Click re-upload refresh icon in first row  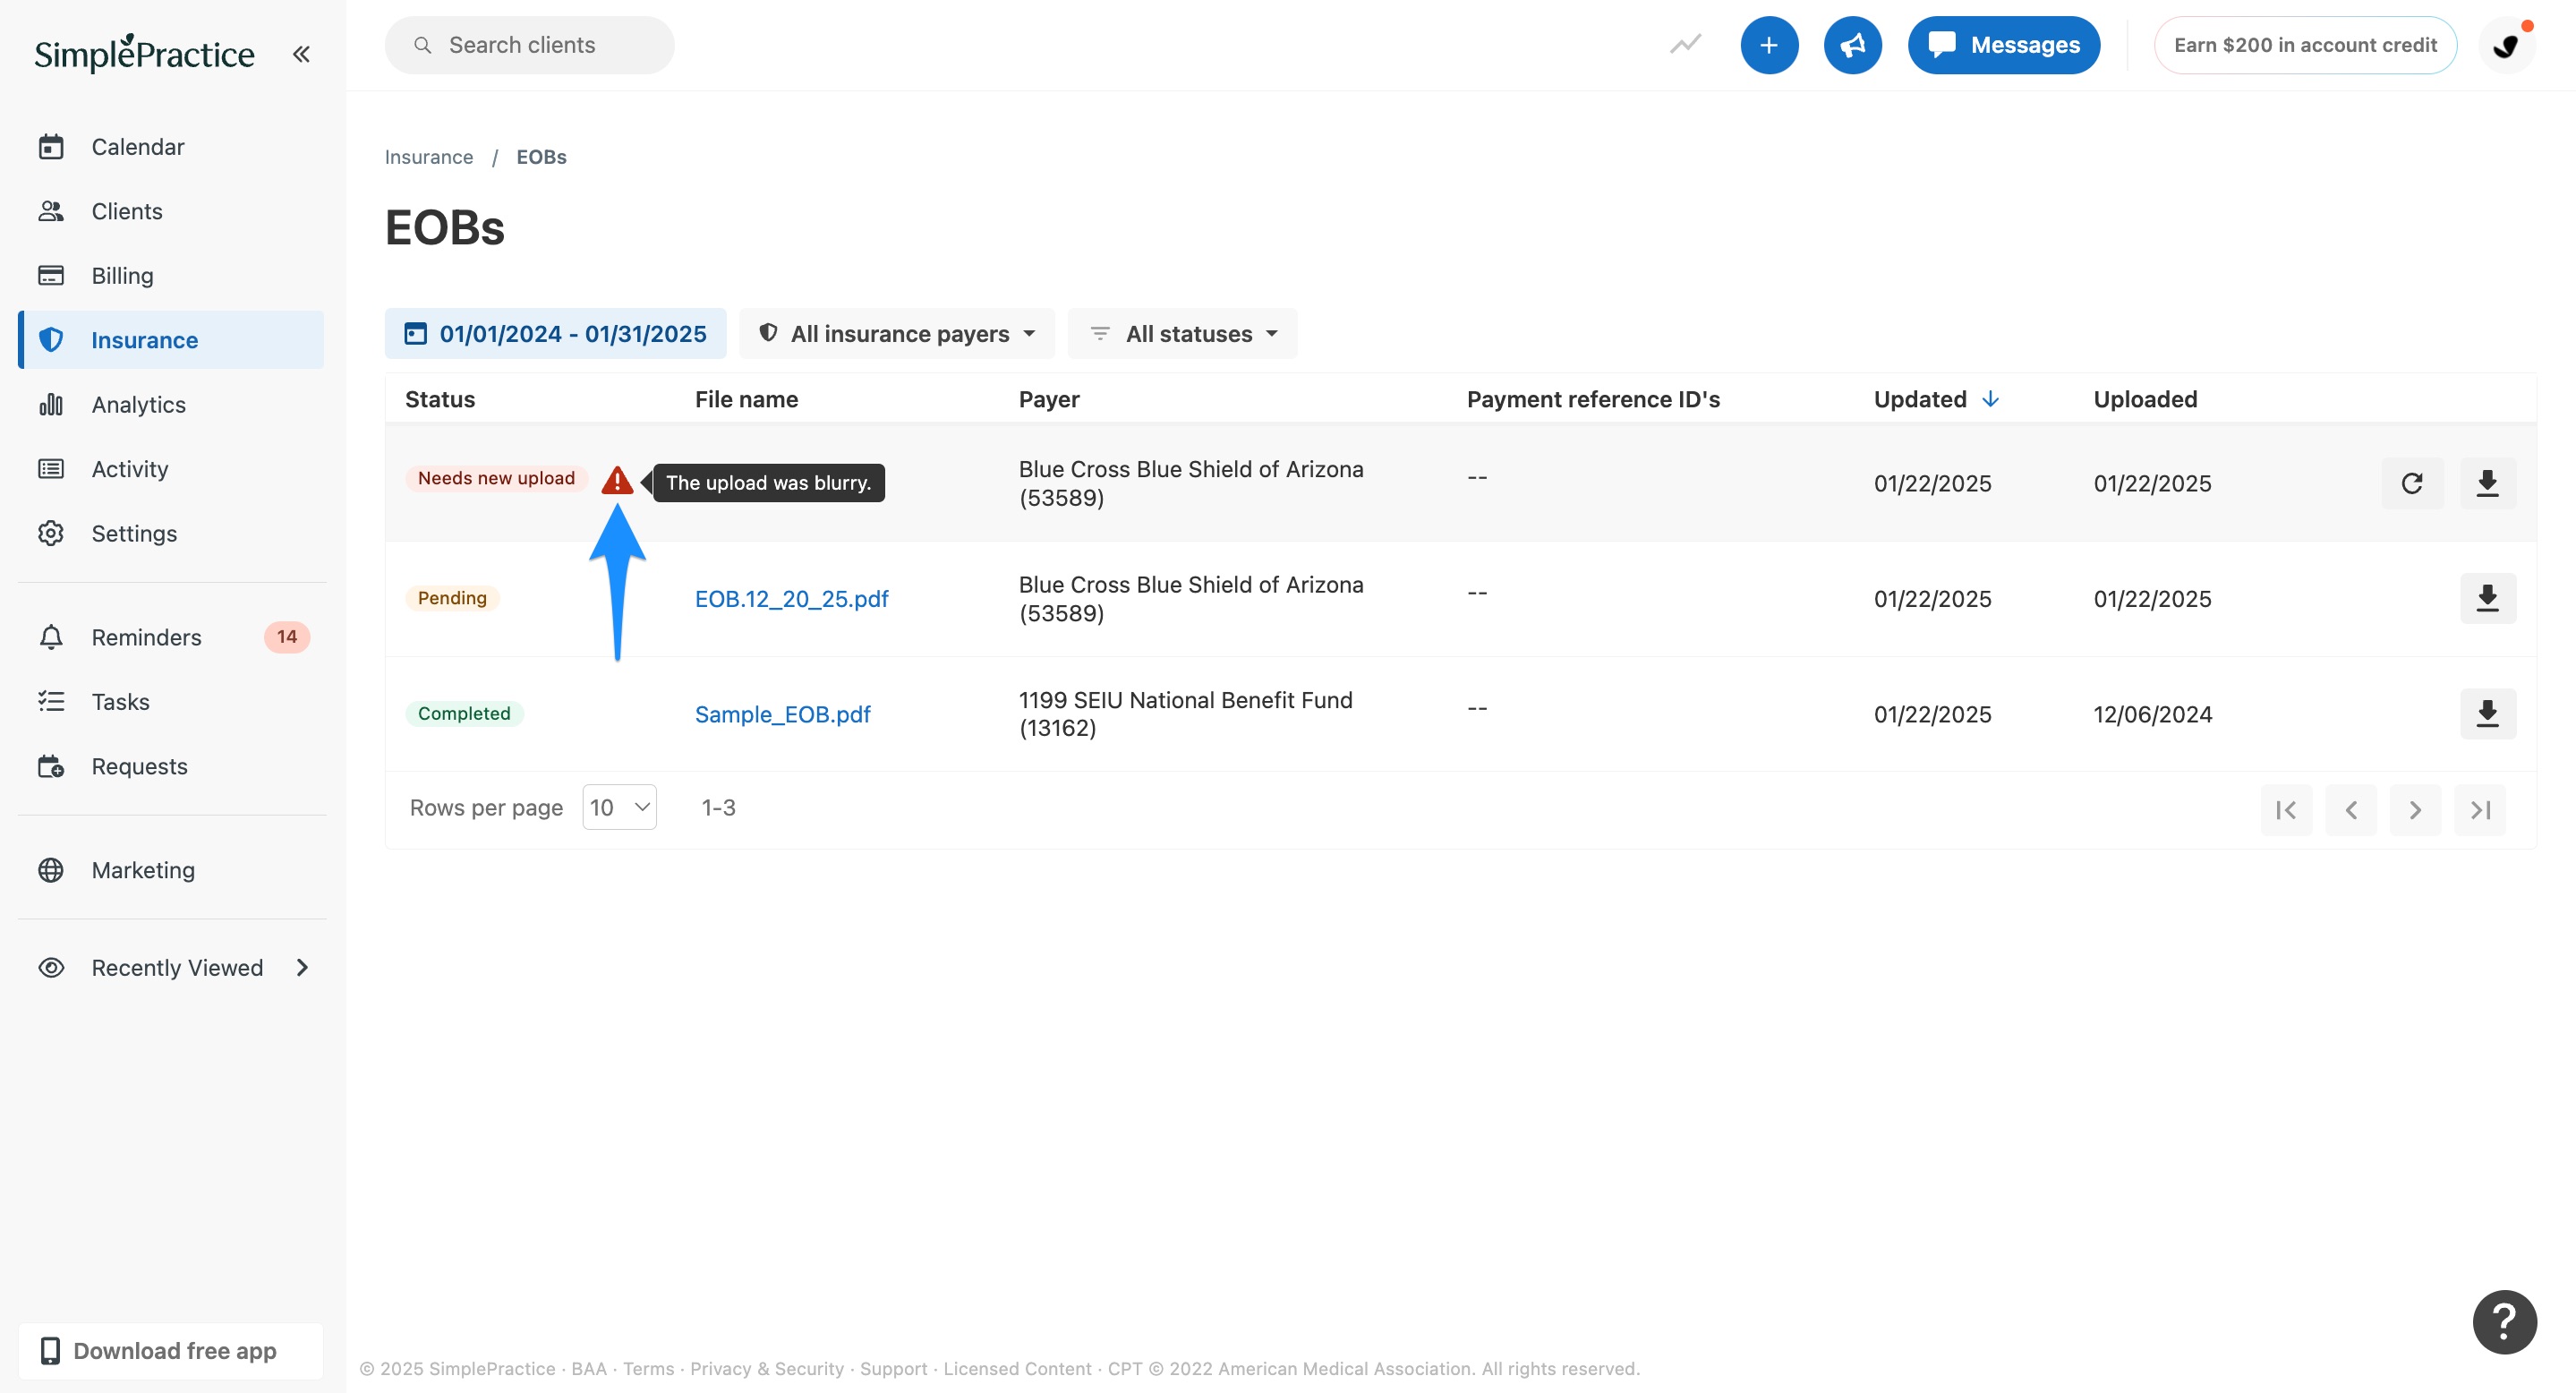coord(2412,484)
